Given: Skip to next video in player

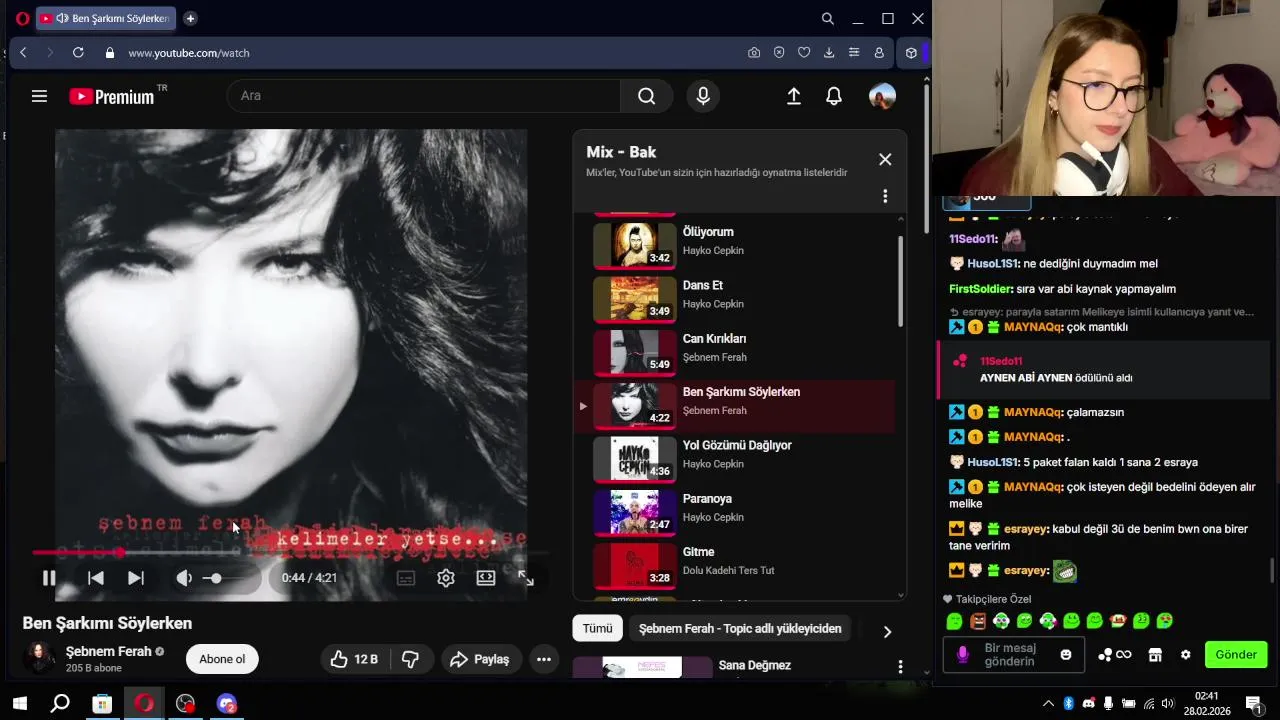Looking at the screenshot, I should 136,578.
